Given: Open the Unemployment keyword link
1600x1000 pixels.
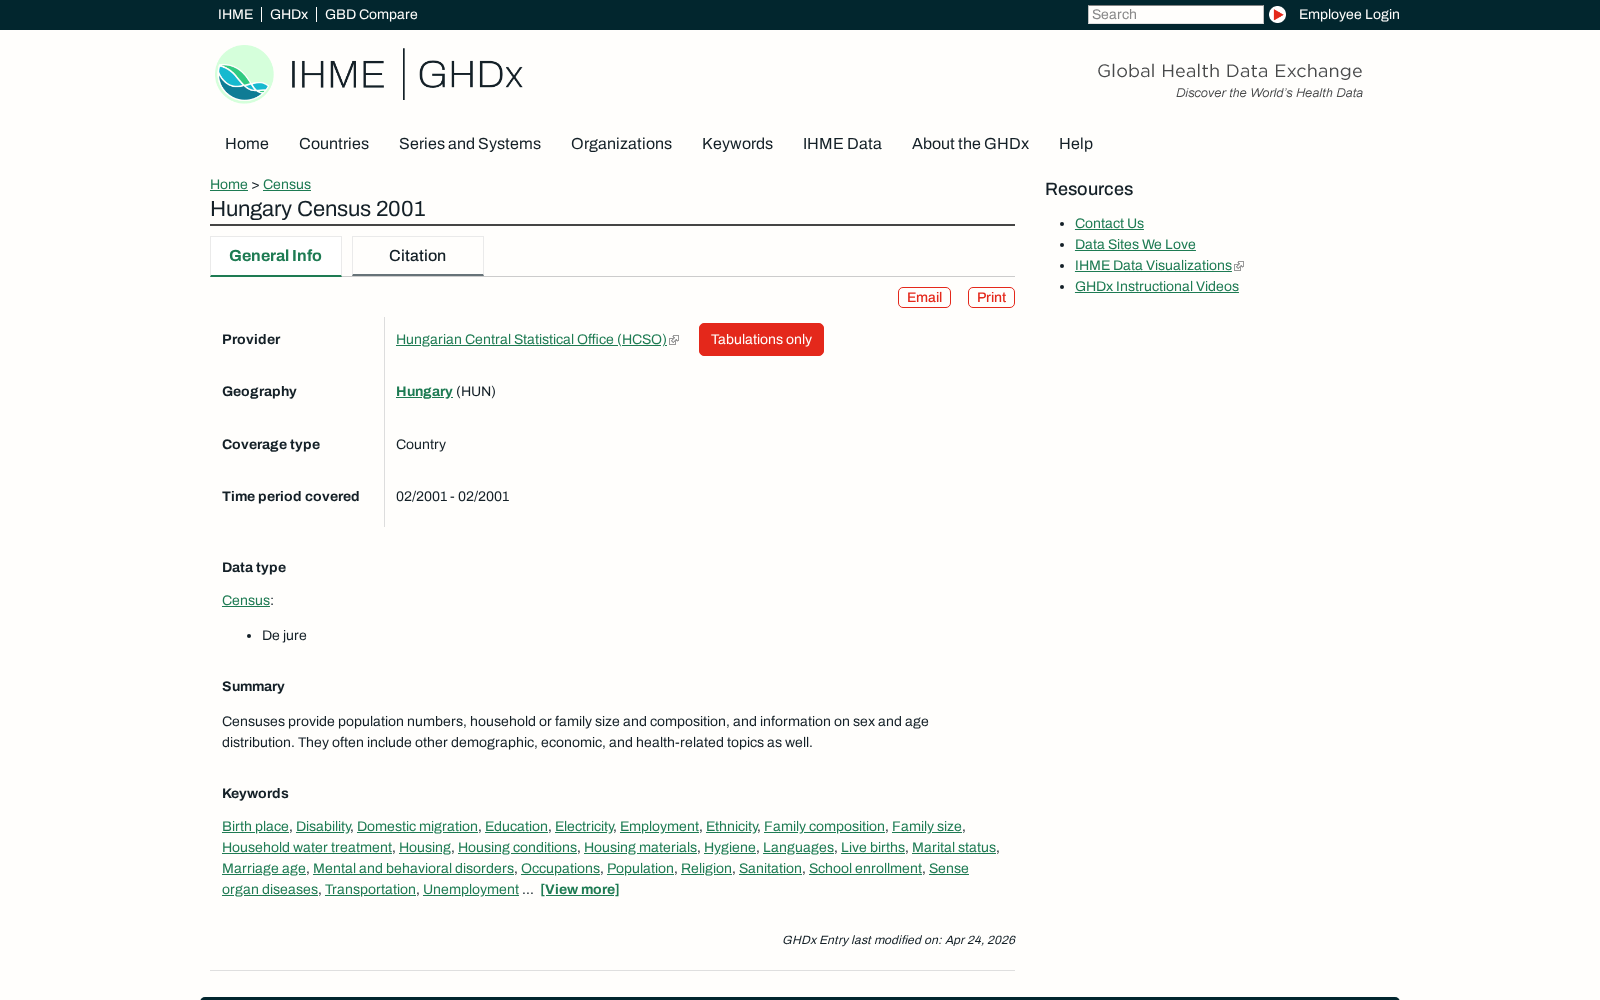Looking at the screenshot, I should 471,890.
